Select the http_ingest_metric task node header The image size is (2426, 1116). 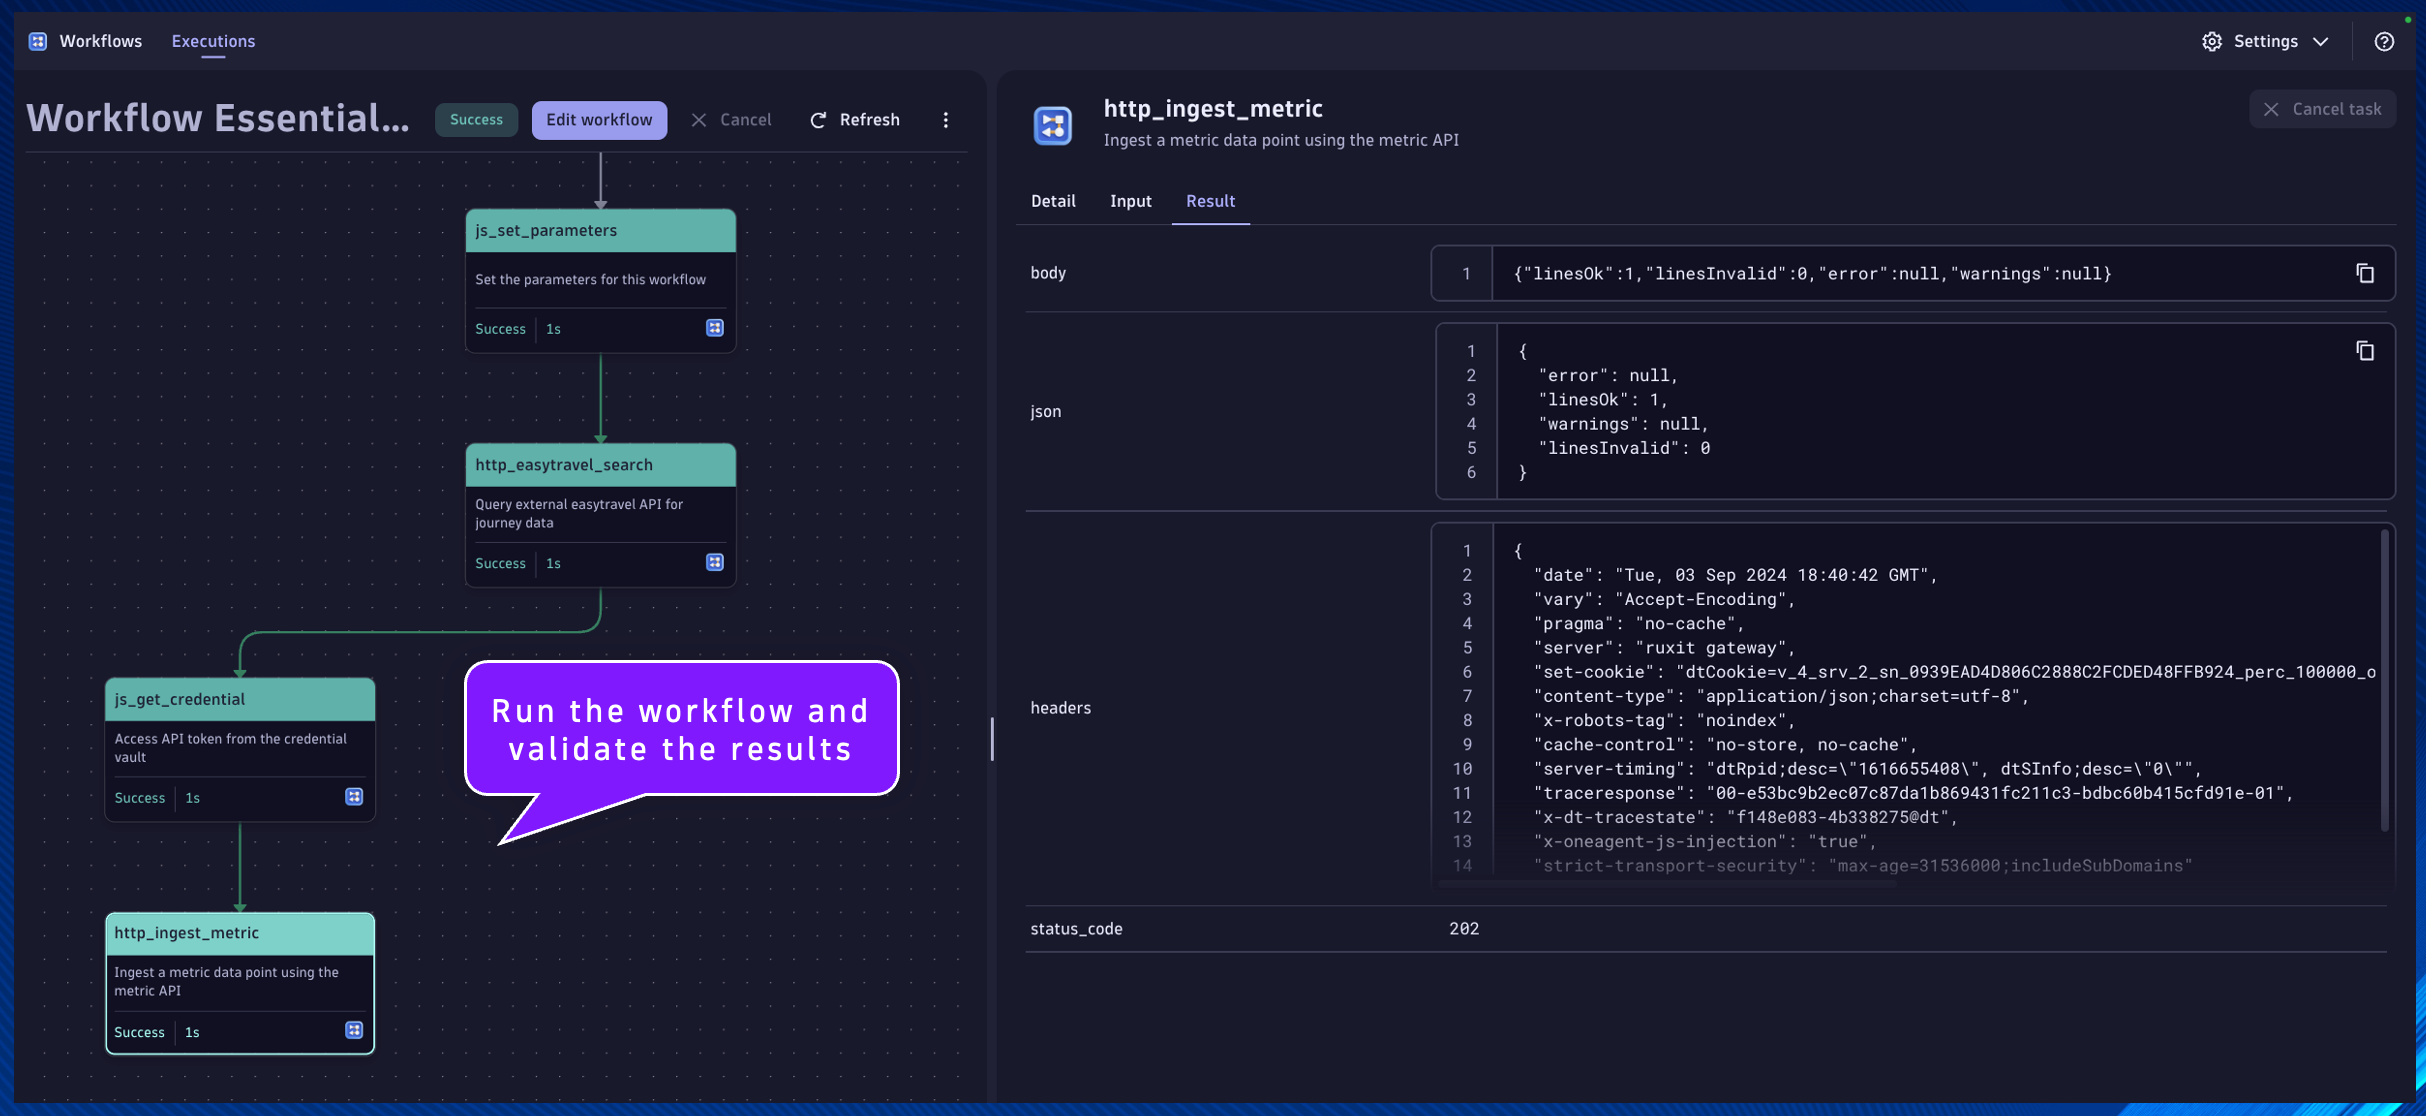[240, 933]
